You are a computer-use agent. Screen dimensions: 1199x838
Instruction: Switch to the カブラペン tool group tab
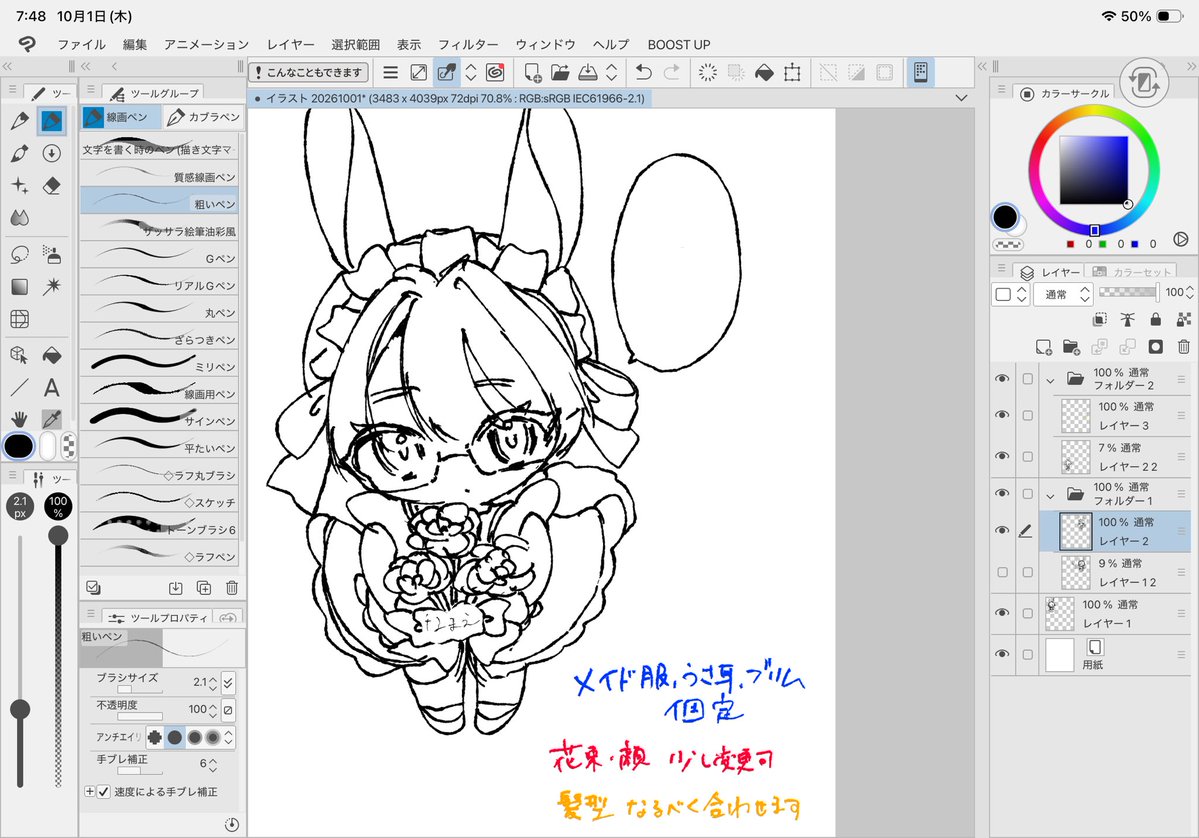203,117
